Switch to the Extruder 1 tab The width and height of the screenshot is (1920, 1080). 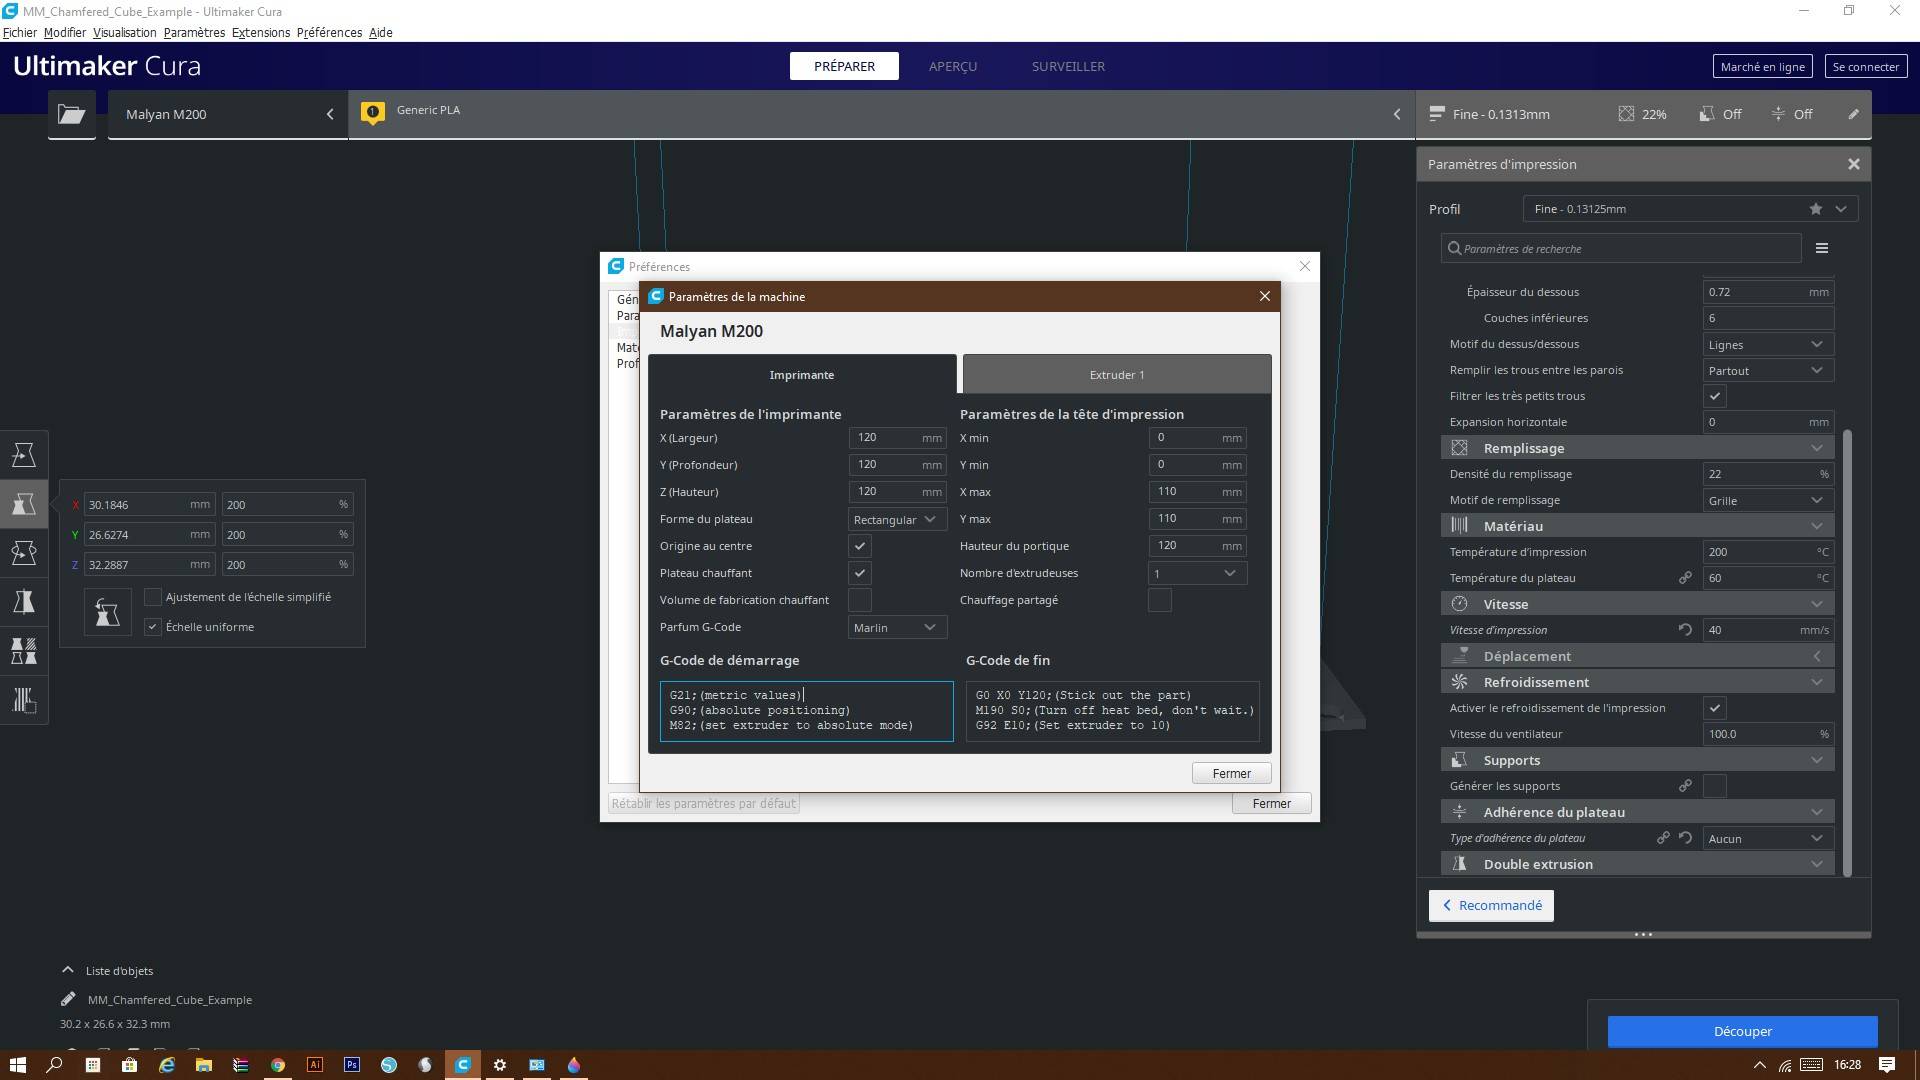[1117, 375]
